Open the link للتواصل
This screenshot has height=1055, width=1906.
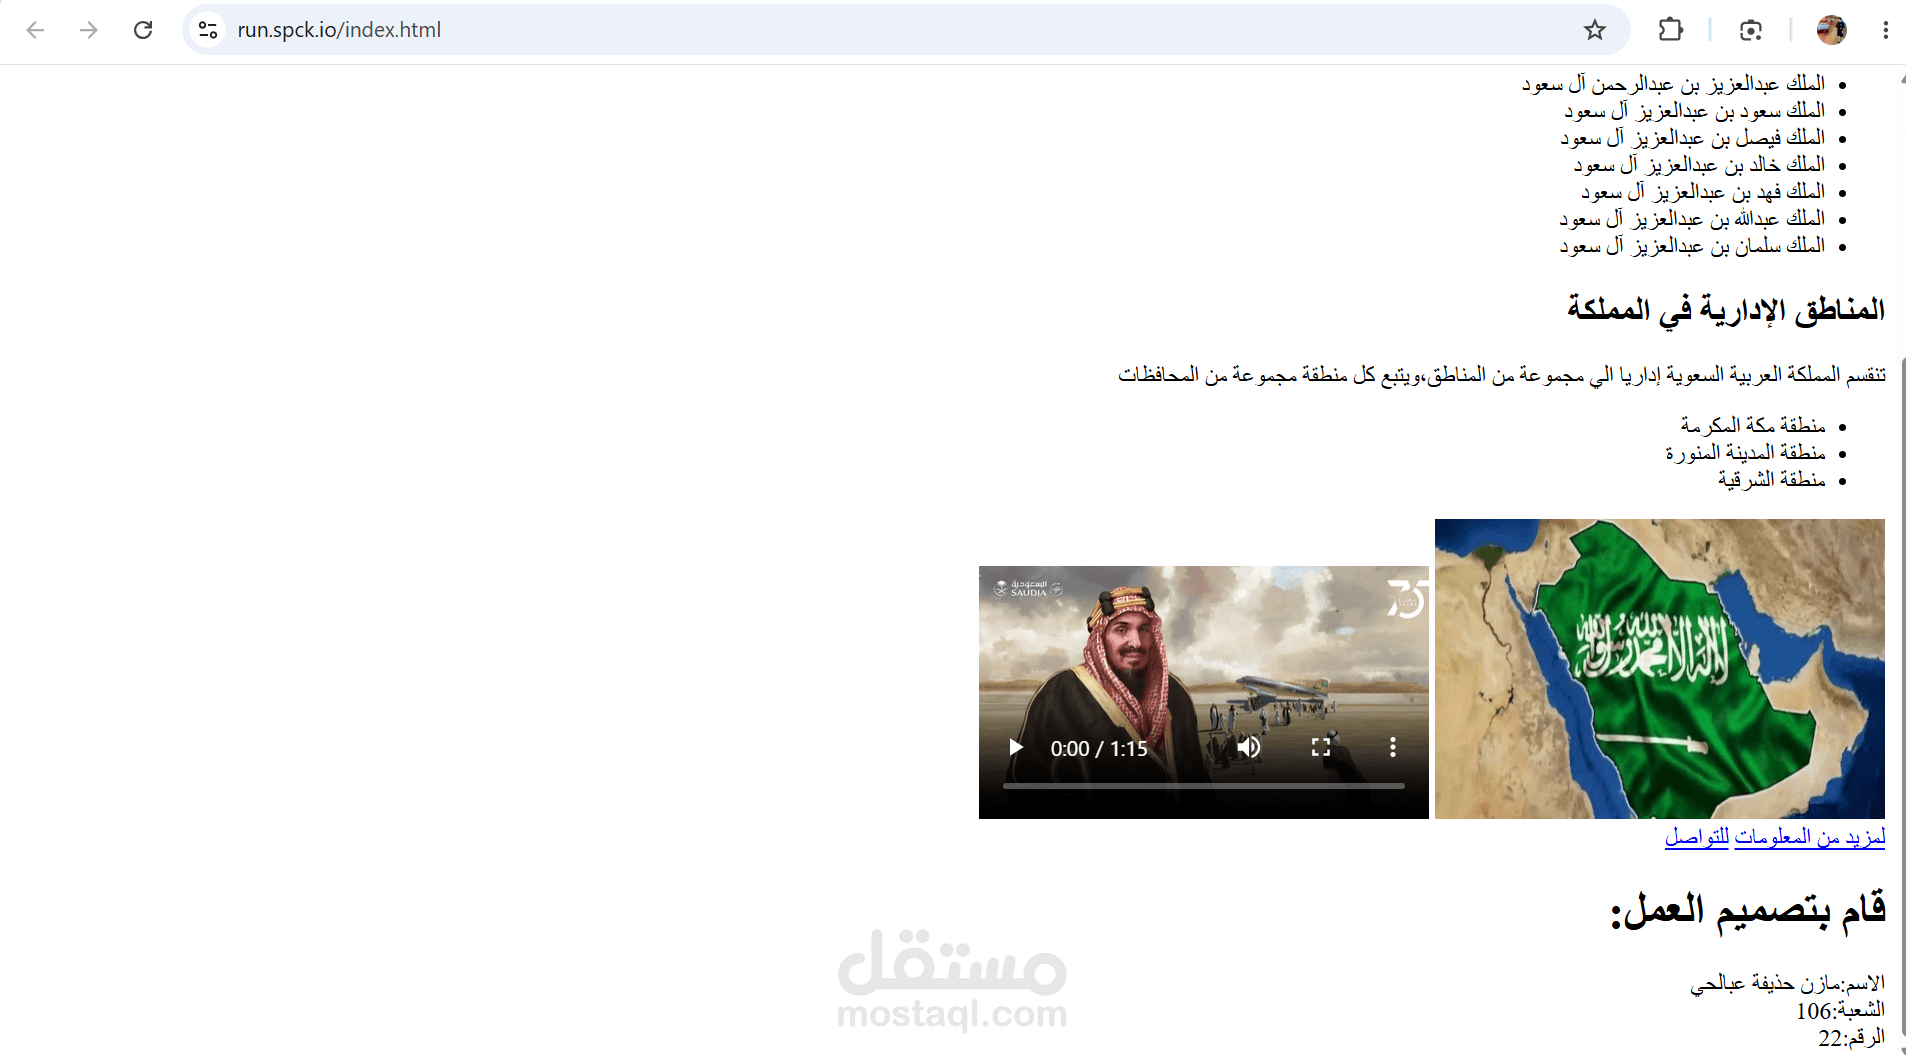pos(1697,837)
